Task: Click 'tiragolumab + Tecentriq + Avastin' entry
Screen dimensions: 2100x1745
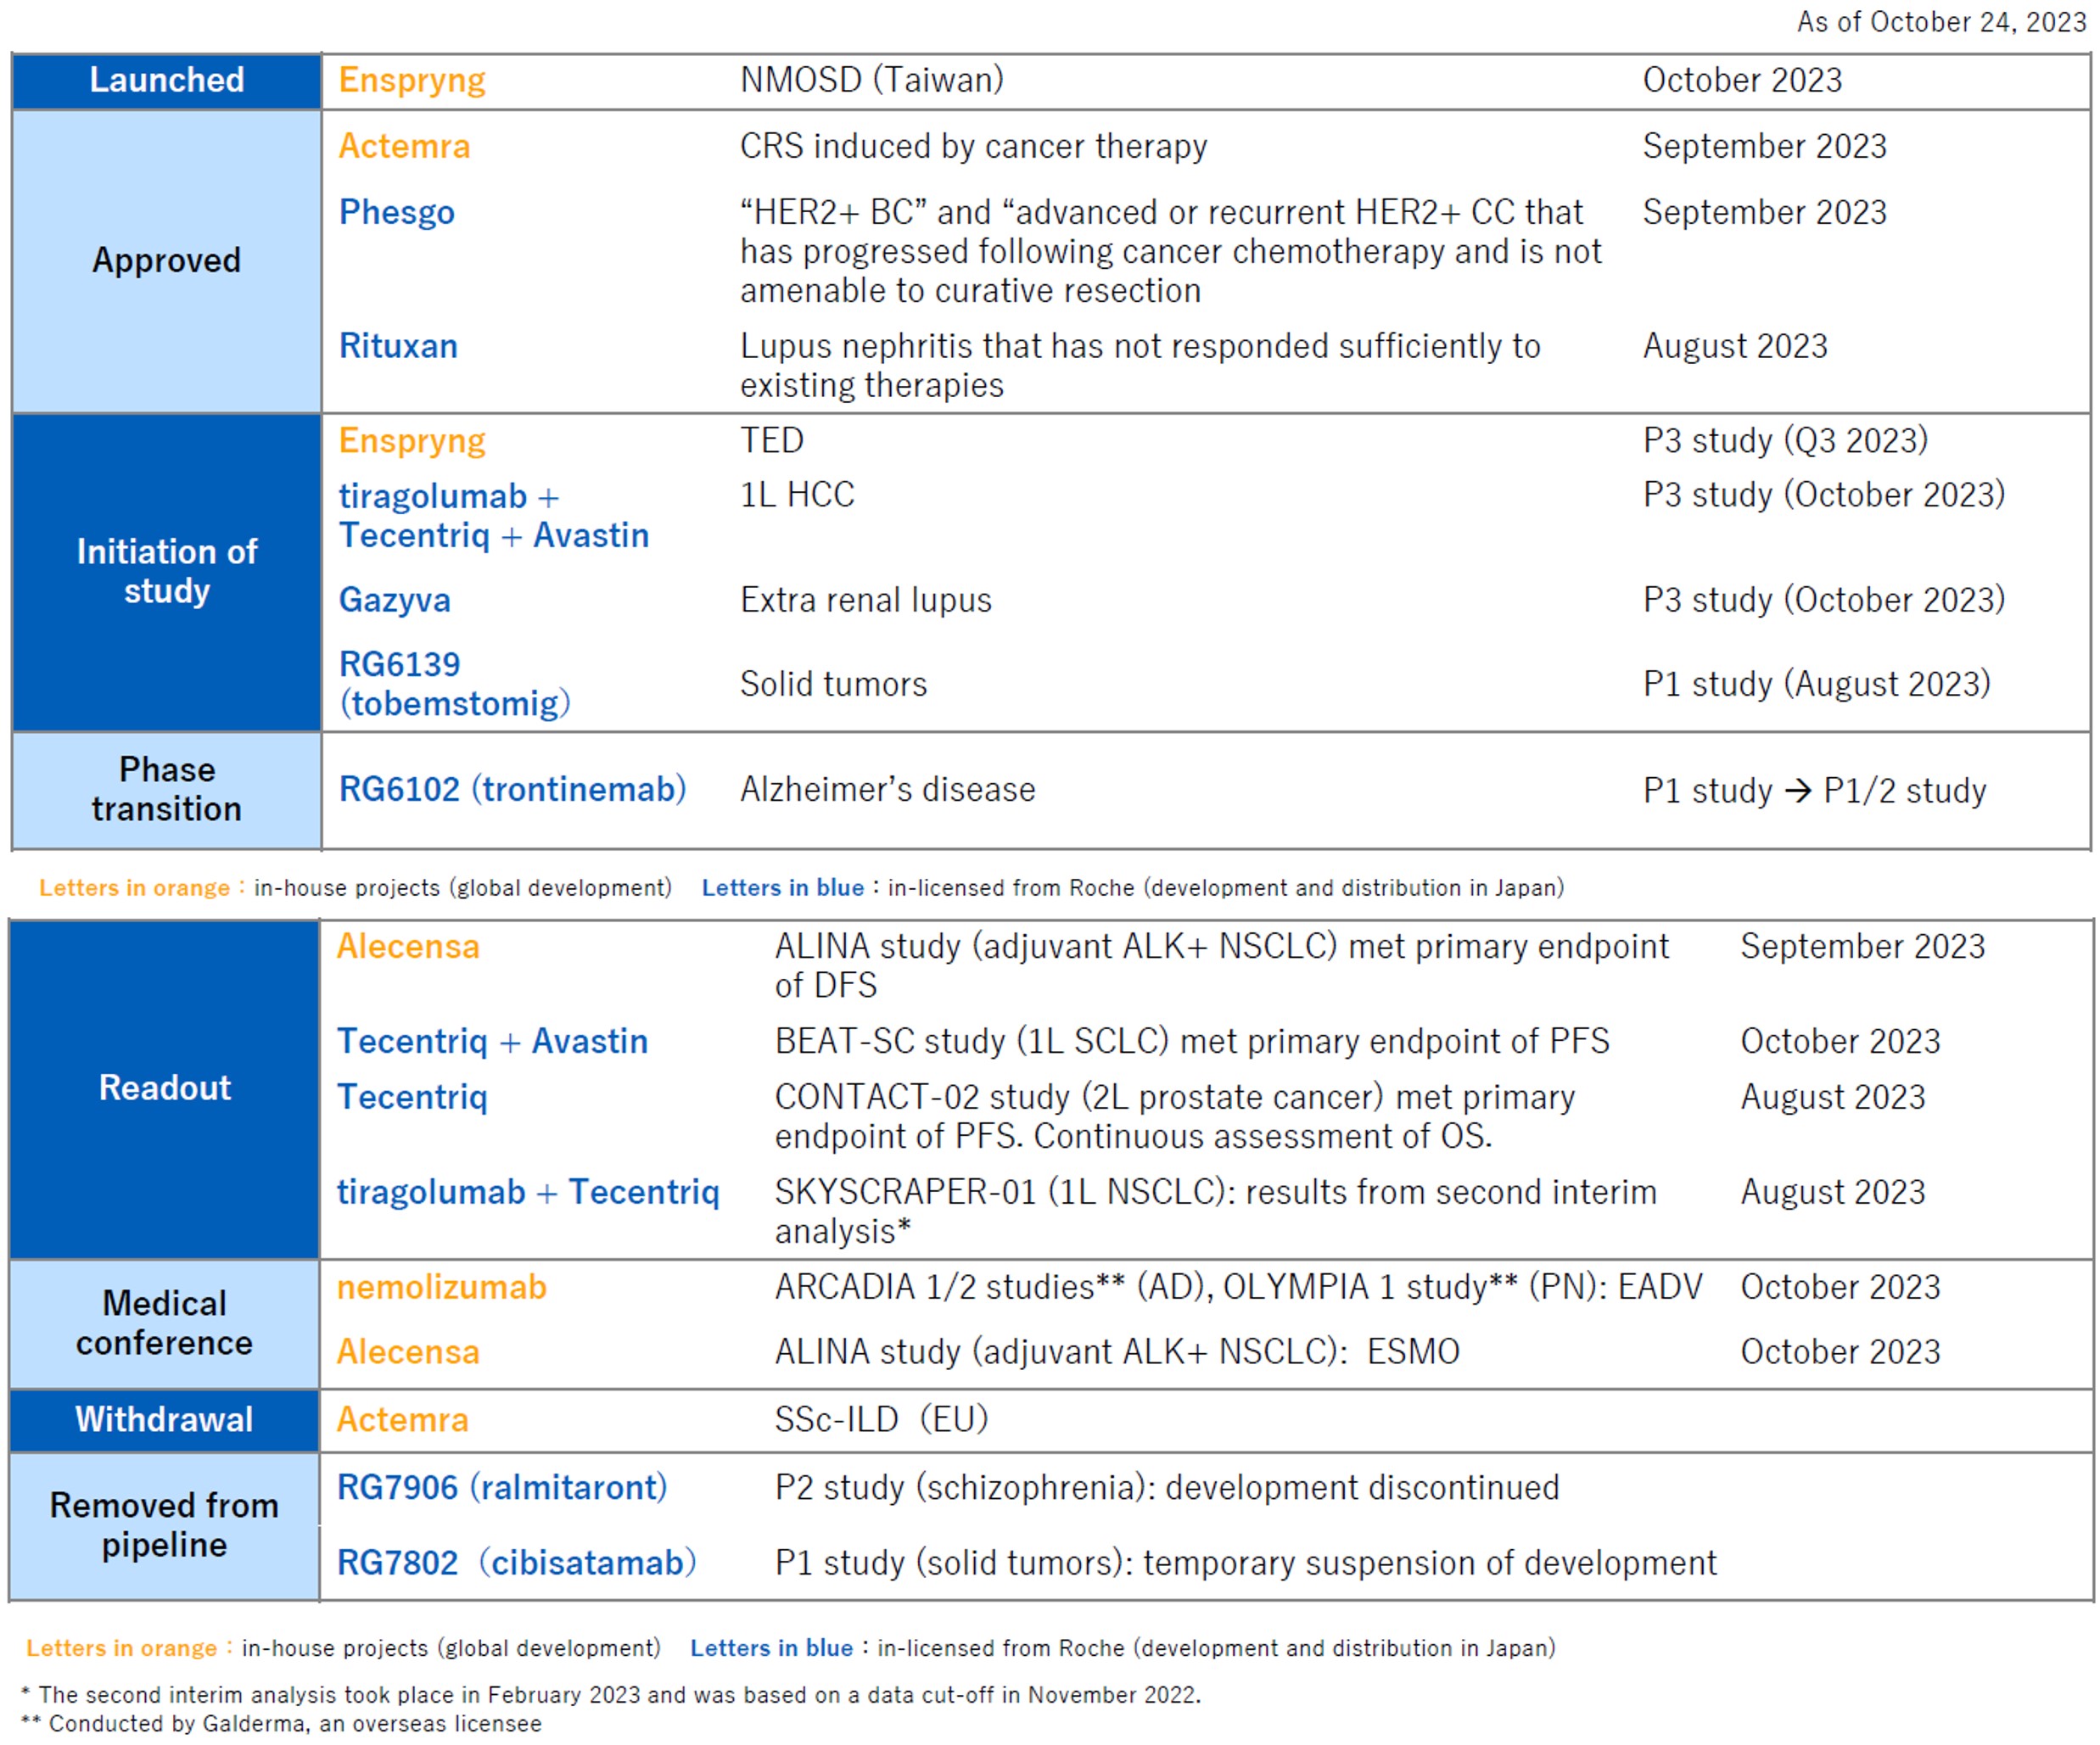Action: (x=494, y=516)
